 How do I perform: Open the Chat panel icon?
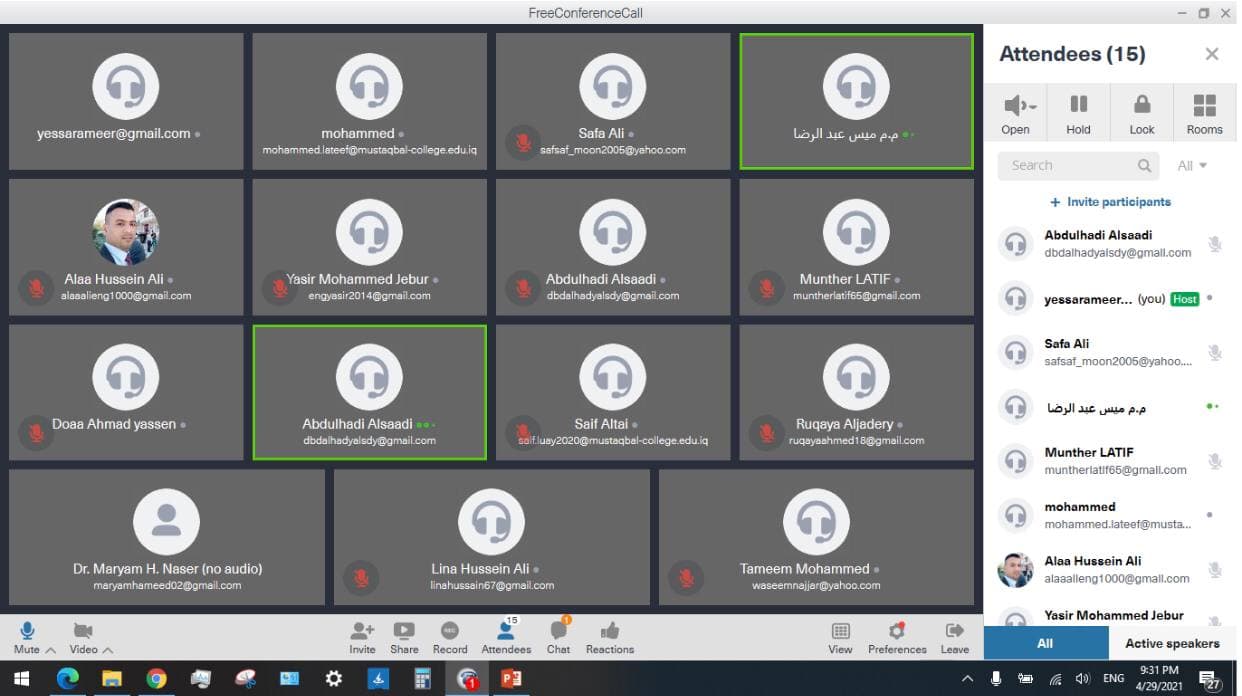(559, 631)
